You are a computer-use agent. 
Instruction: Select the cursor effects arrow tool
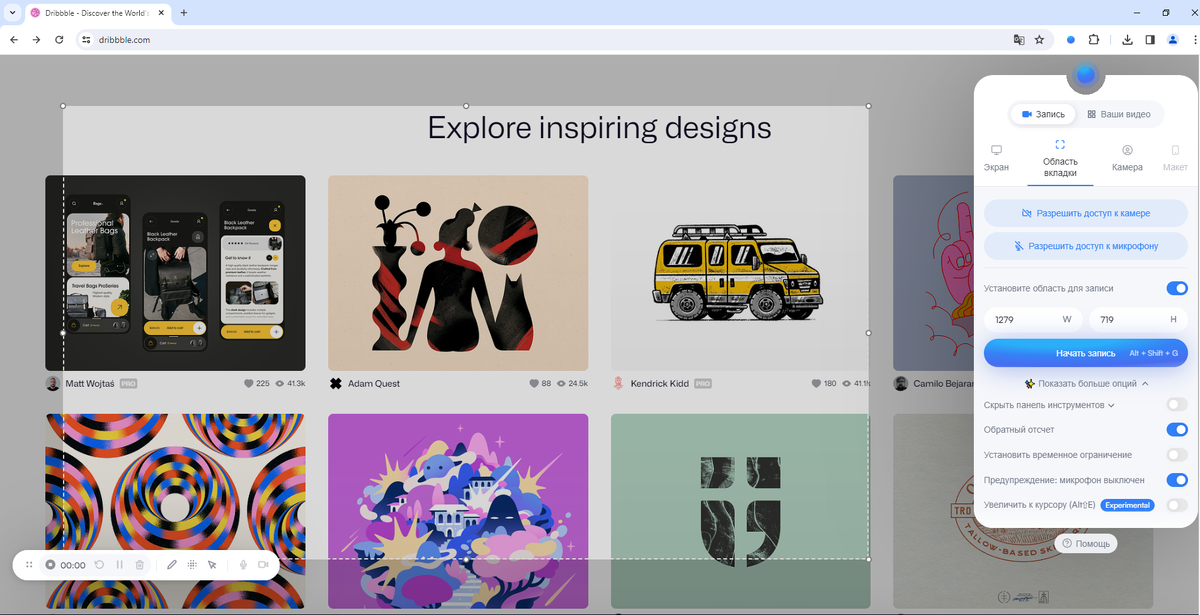pyautogui.click(x=212, y=565)
